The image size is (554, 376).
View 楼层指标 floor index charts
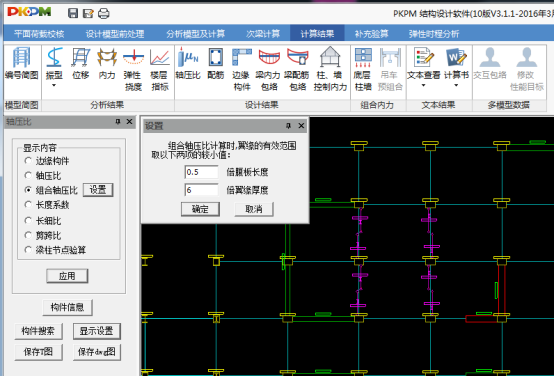point(159,69)
